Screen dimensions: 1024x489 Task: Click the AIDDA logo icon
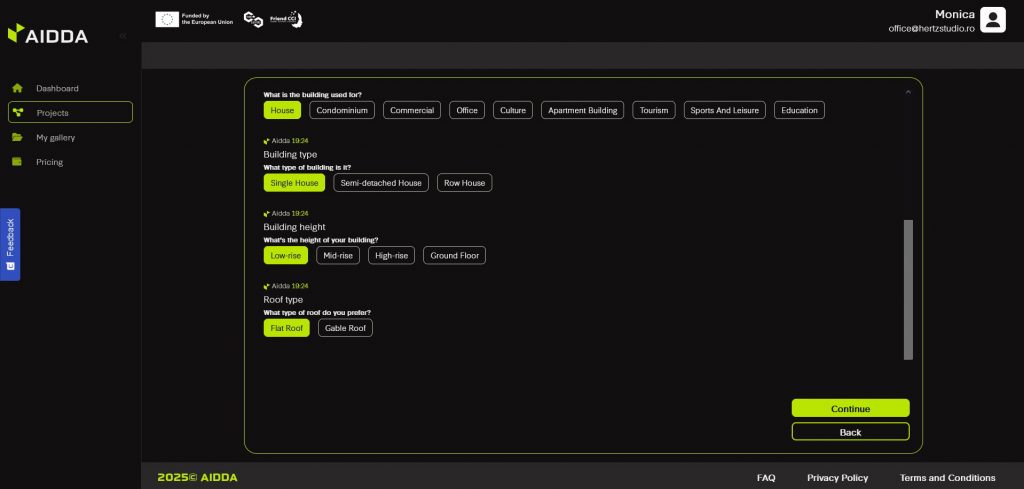(x=15, y=35)
